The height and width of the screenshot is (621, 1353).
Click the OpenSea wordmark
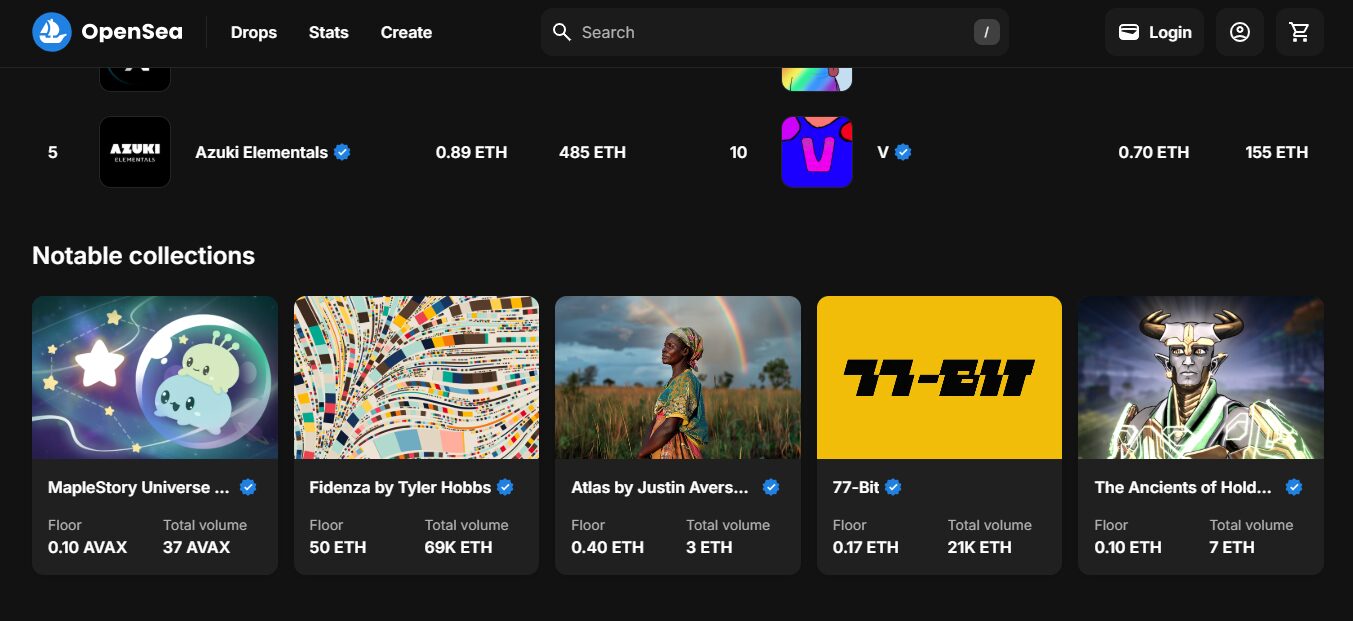[x=132, y=32]
